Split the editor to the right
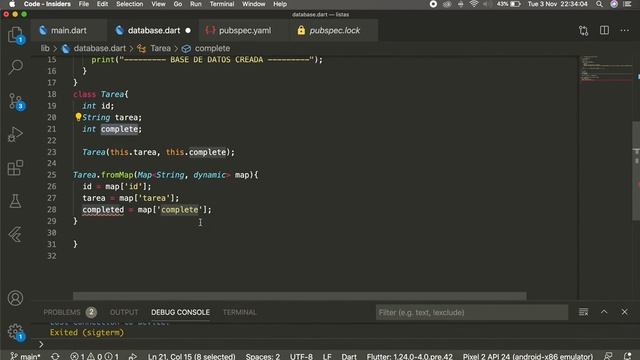The height and width of the screenshot is (360, 640). (604, 30)
